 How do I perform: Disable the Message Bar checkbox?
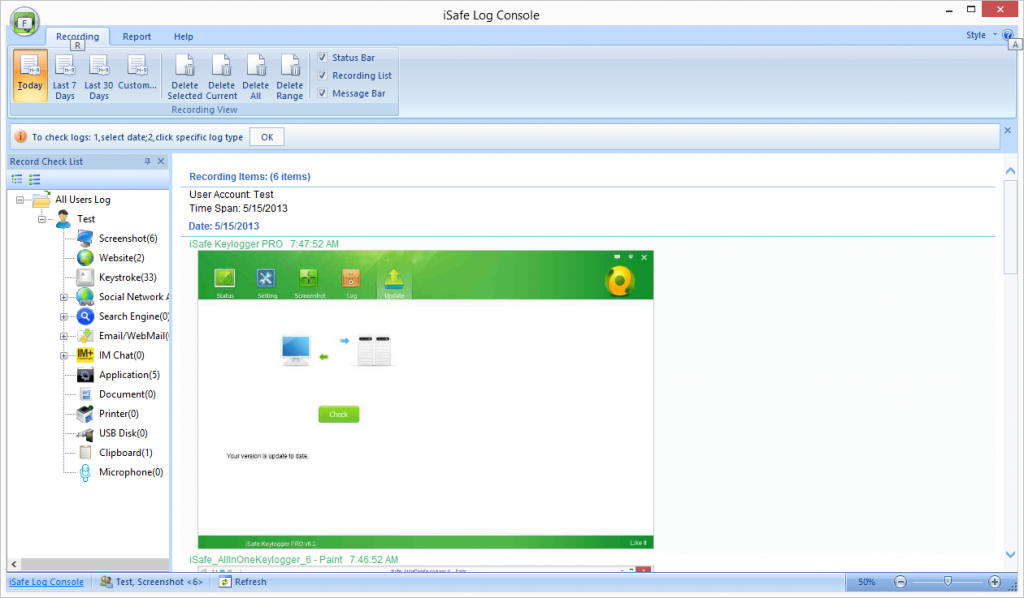pos(322,94)
